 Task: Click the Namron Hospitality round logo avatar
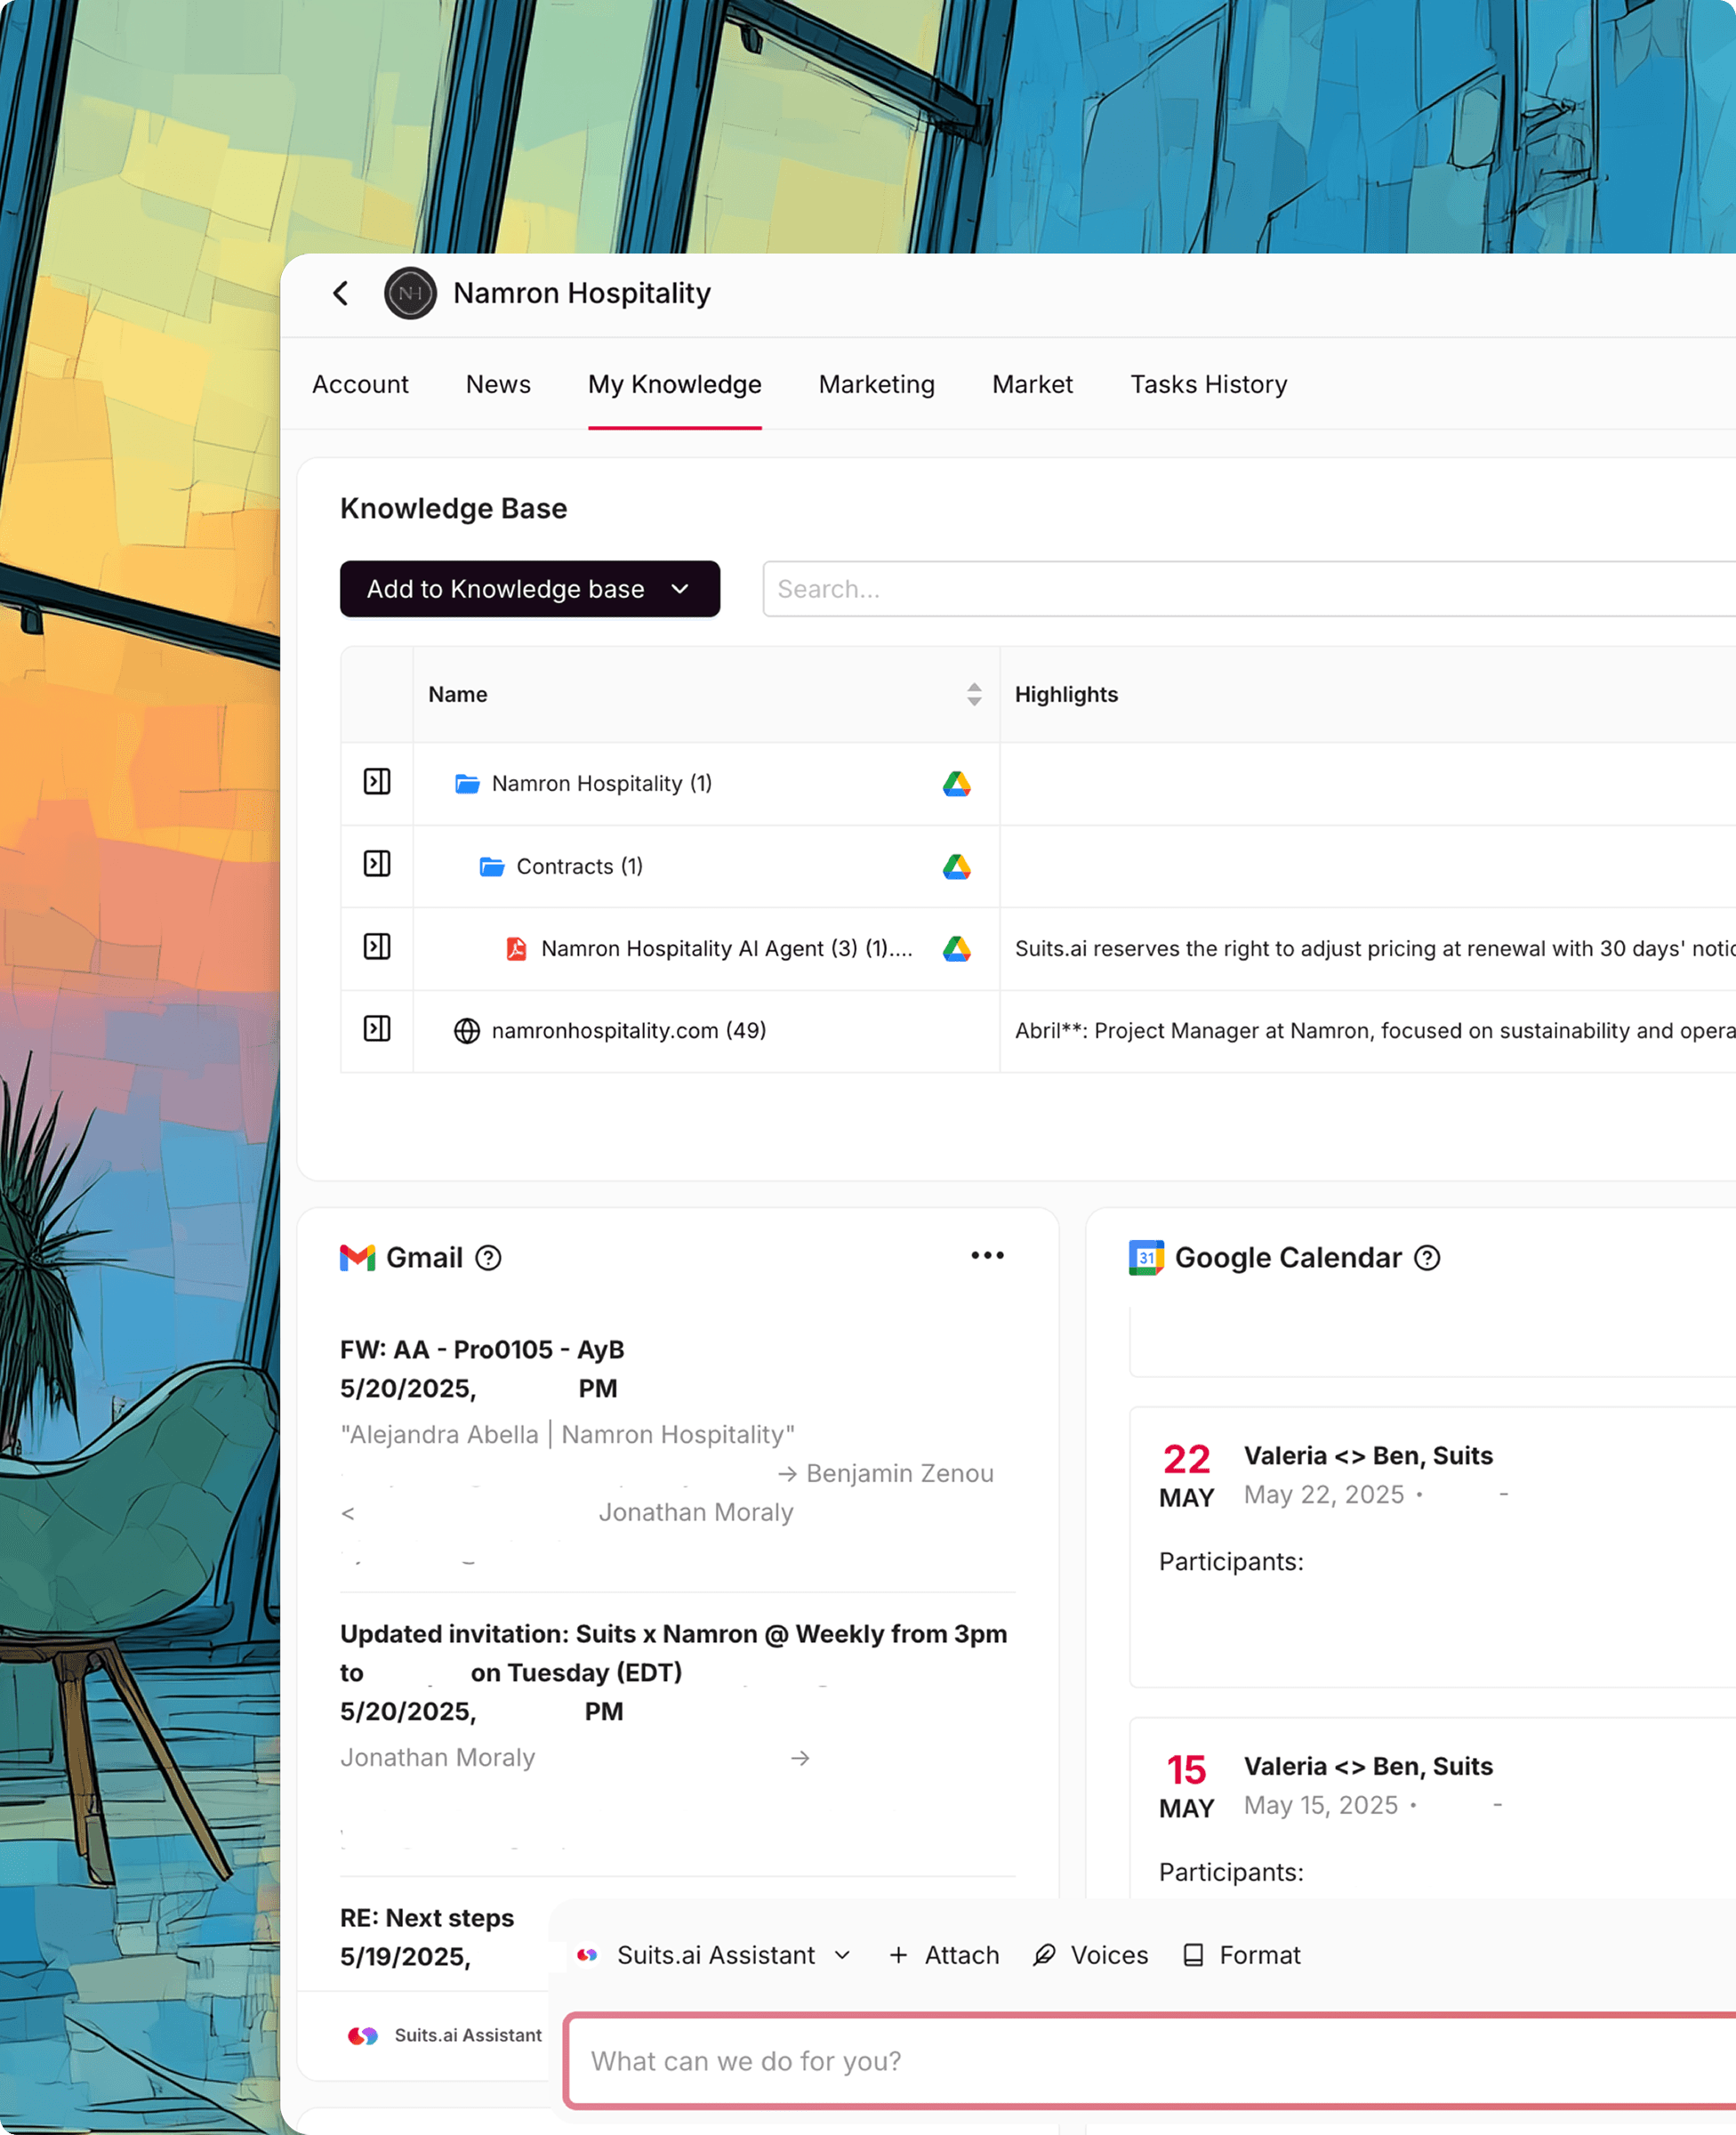click(410, 293)
